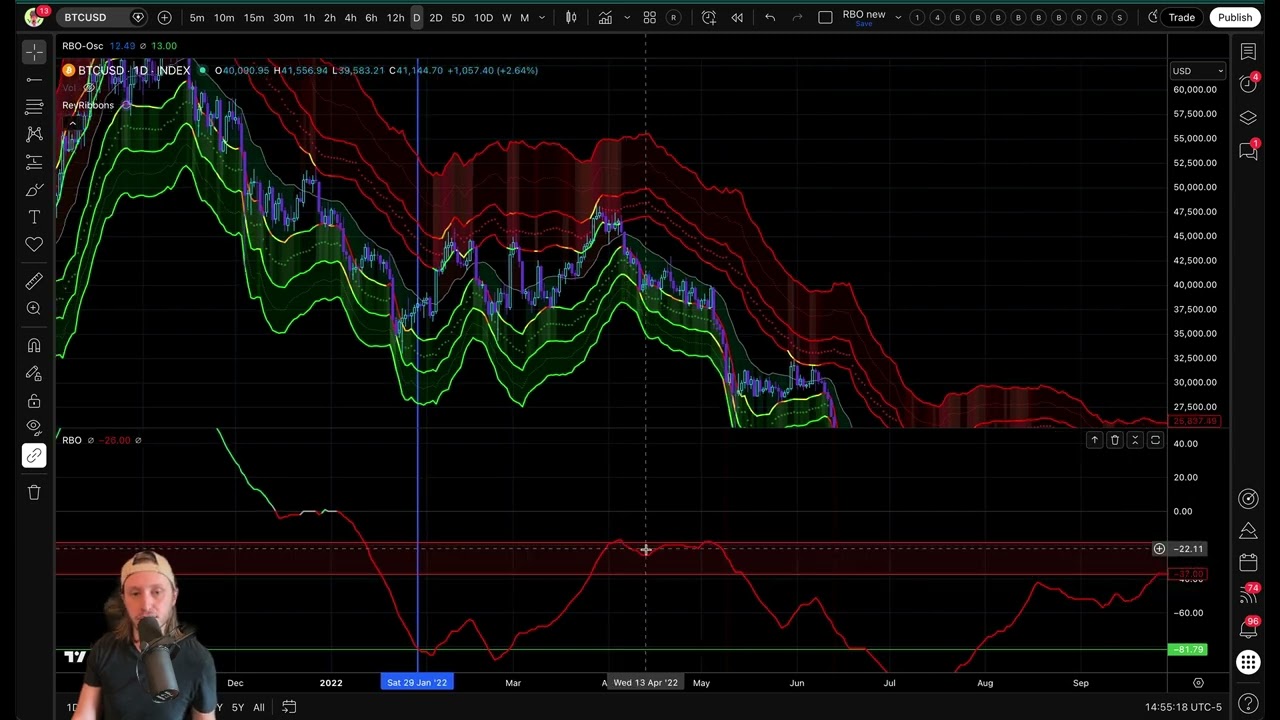Viewport: 1280px width, 720px height.
Task: Open the Fibonacci tools in left sidebar
Action: coord(34,107)
